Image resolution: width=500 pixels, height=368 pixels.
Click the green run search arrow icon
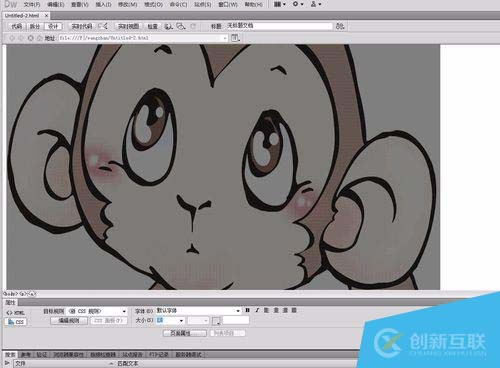7,363
